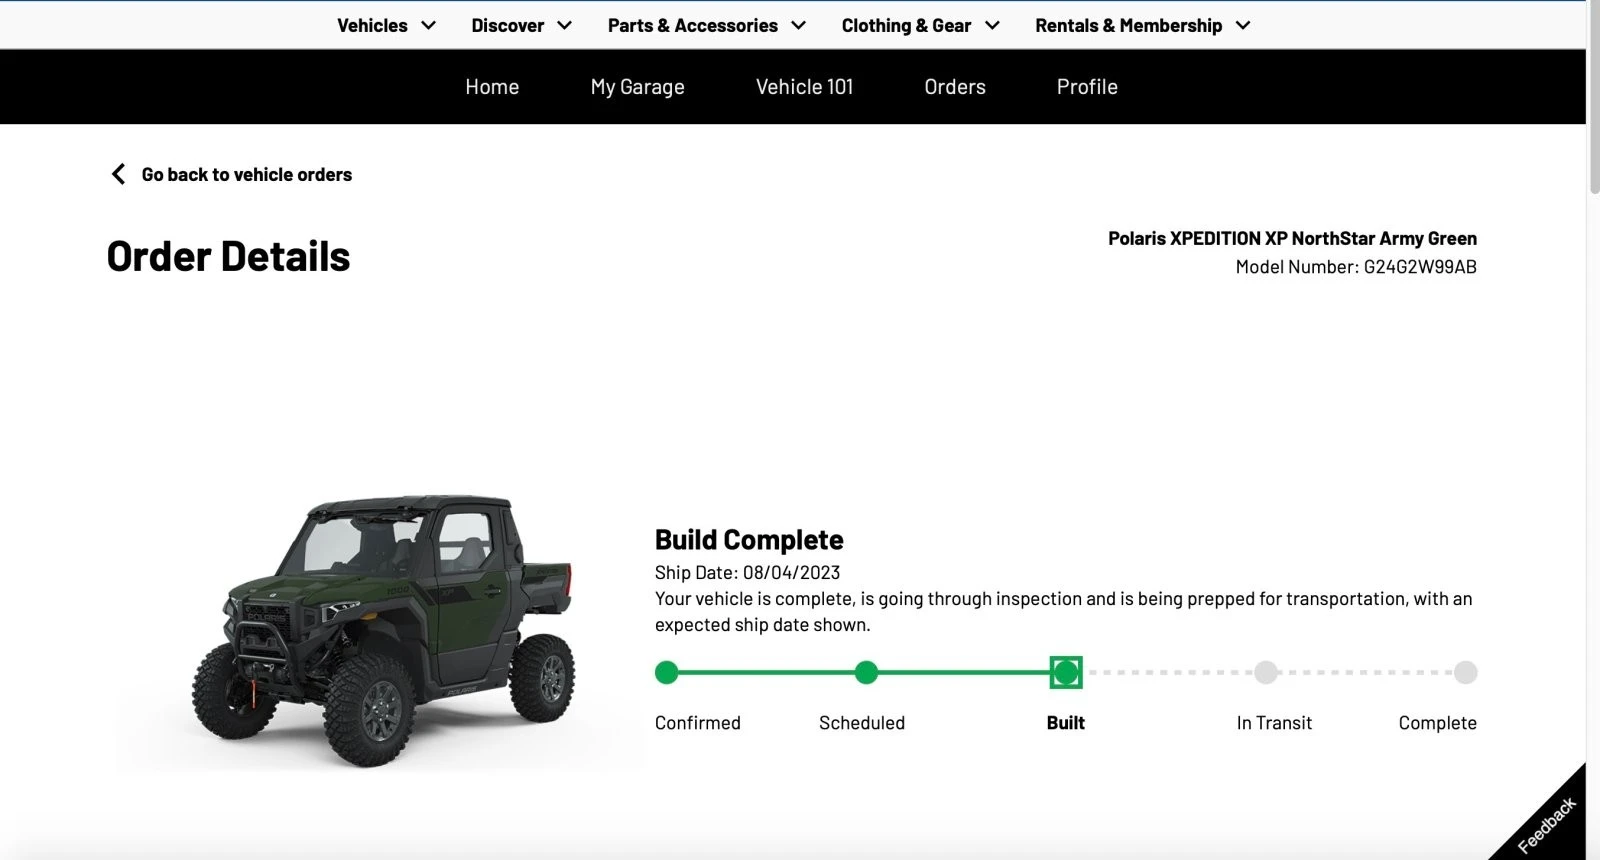
Task: Switch to Vehicle 101 tab
Action: [x=804, y=87]
